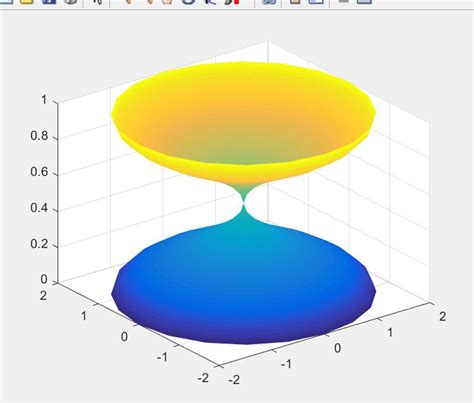Activate the Edit Plot arrow tool
This screenshot has width=474, height=403.
point(97,1)
